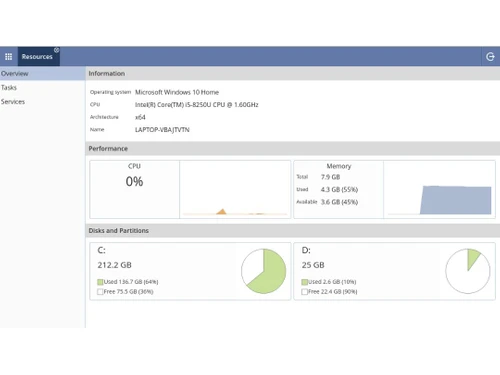Click the D: drive pie chart

click(x=468, y=271)
